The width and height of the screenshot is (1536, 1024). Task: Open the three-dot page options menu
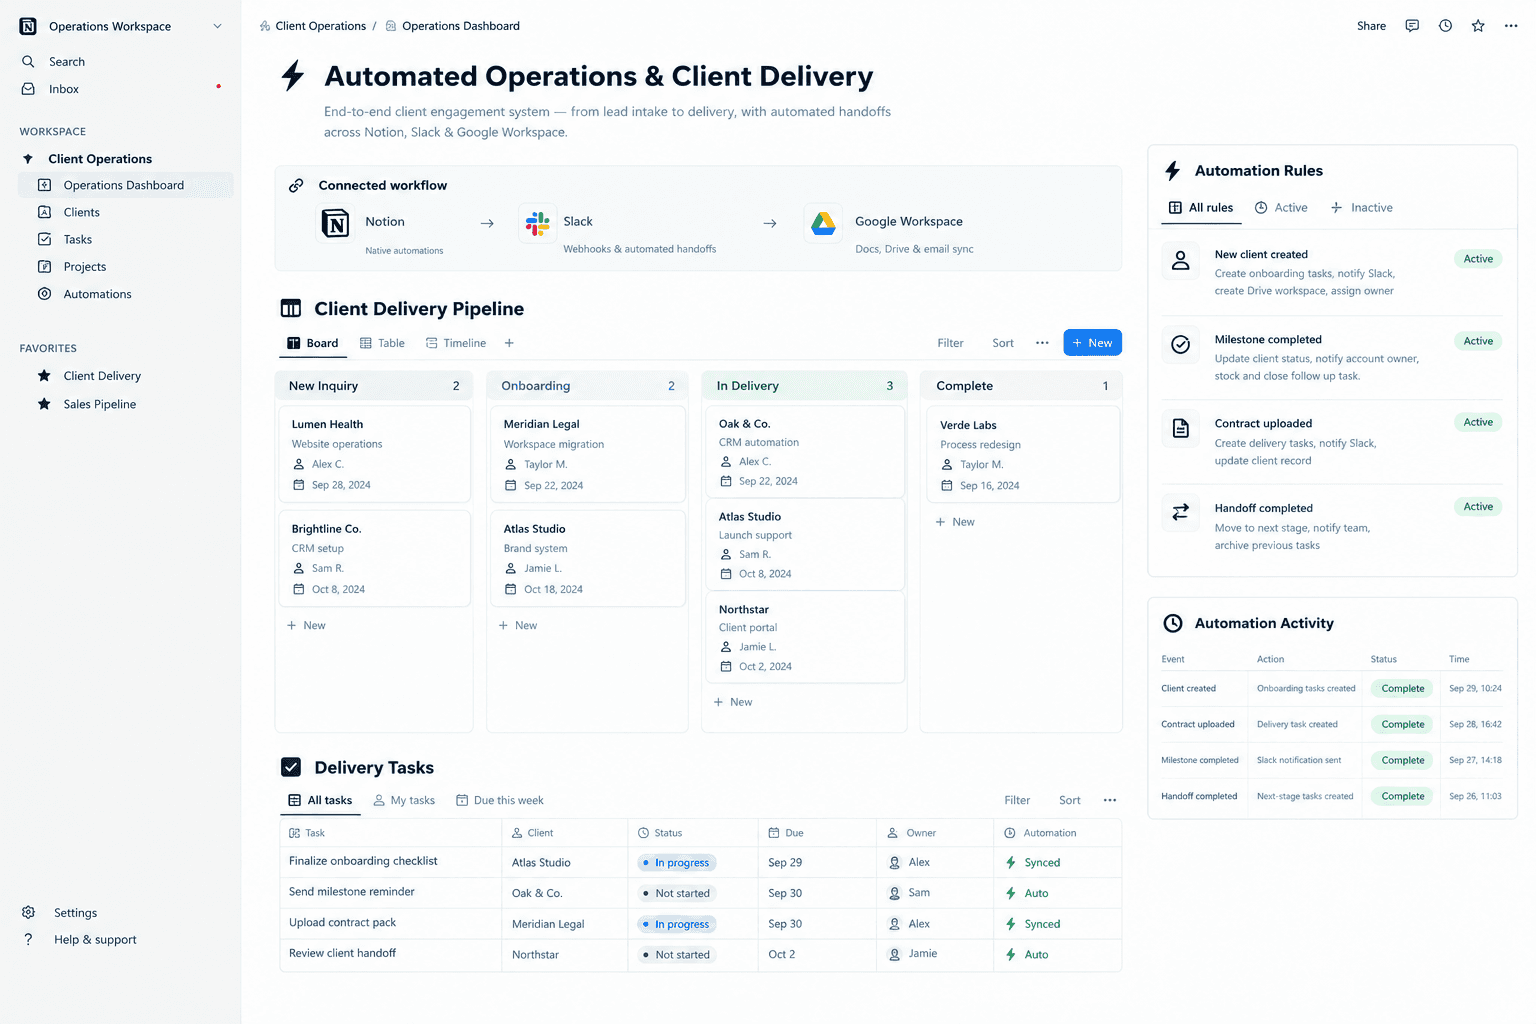(1511, 26)
